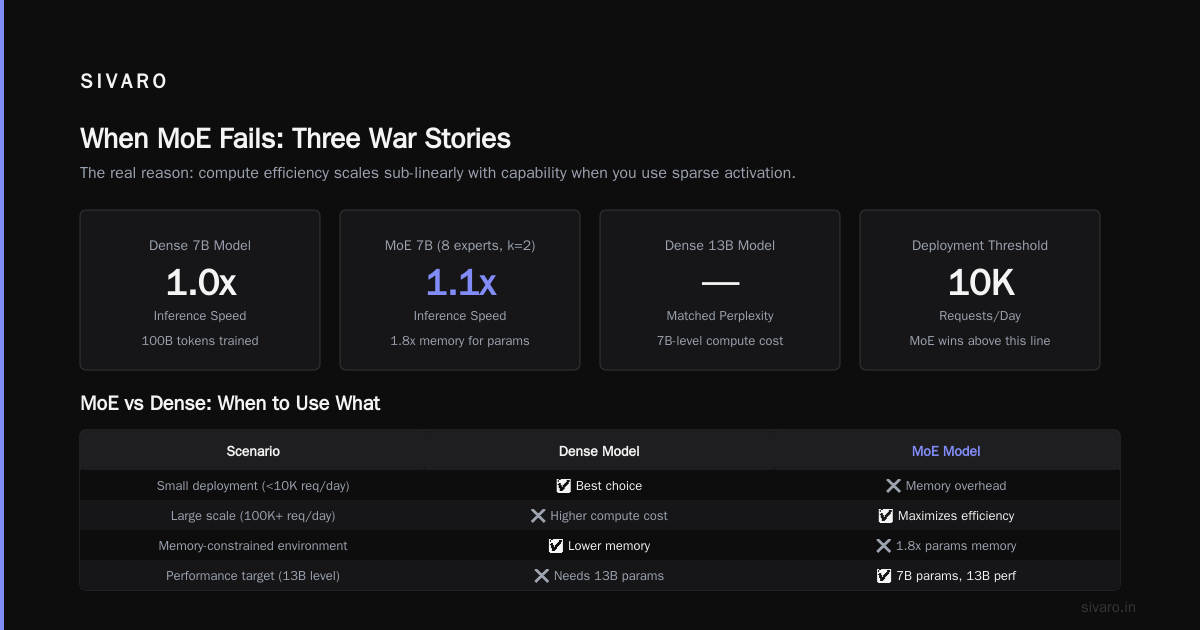The height and width of the screenshot is (630, 1200).
Task: Click the X icon beside 'Memory overhead'
Action: (x=893, y=486)
